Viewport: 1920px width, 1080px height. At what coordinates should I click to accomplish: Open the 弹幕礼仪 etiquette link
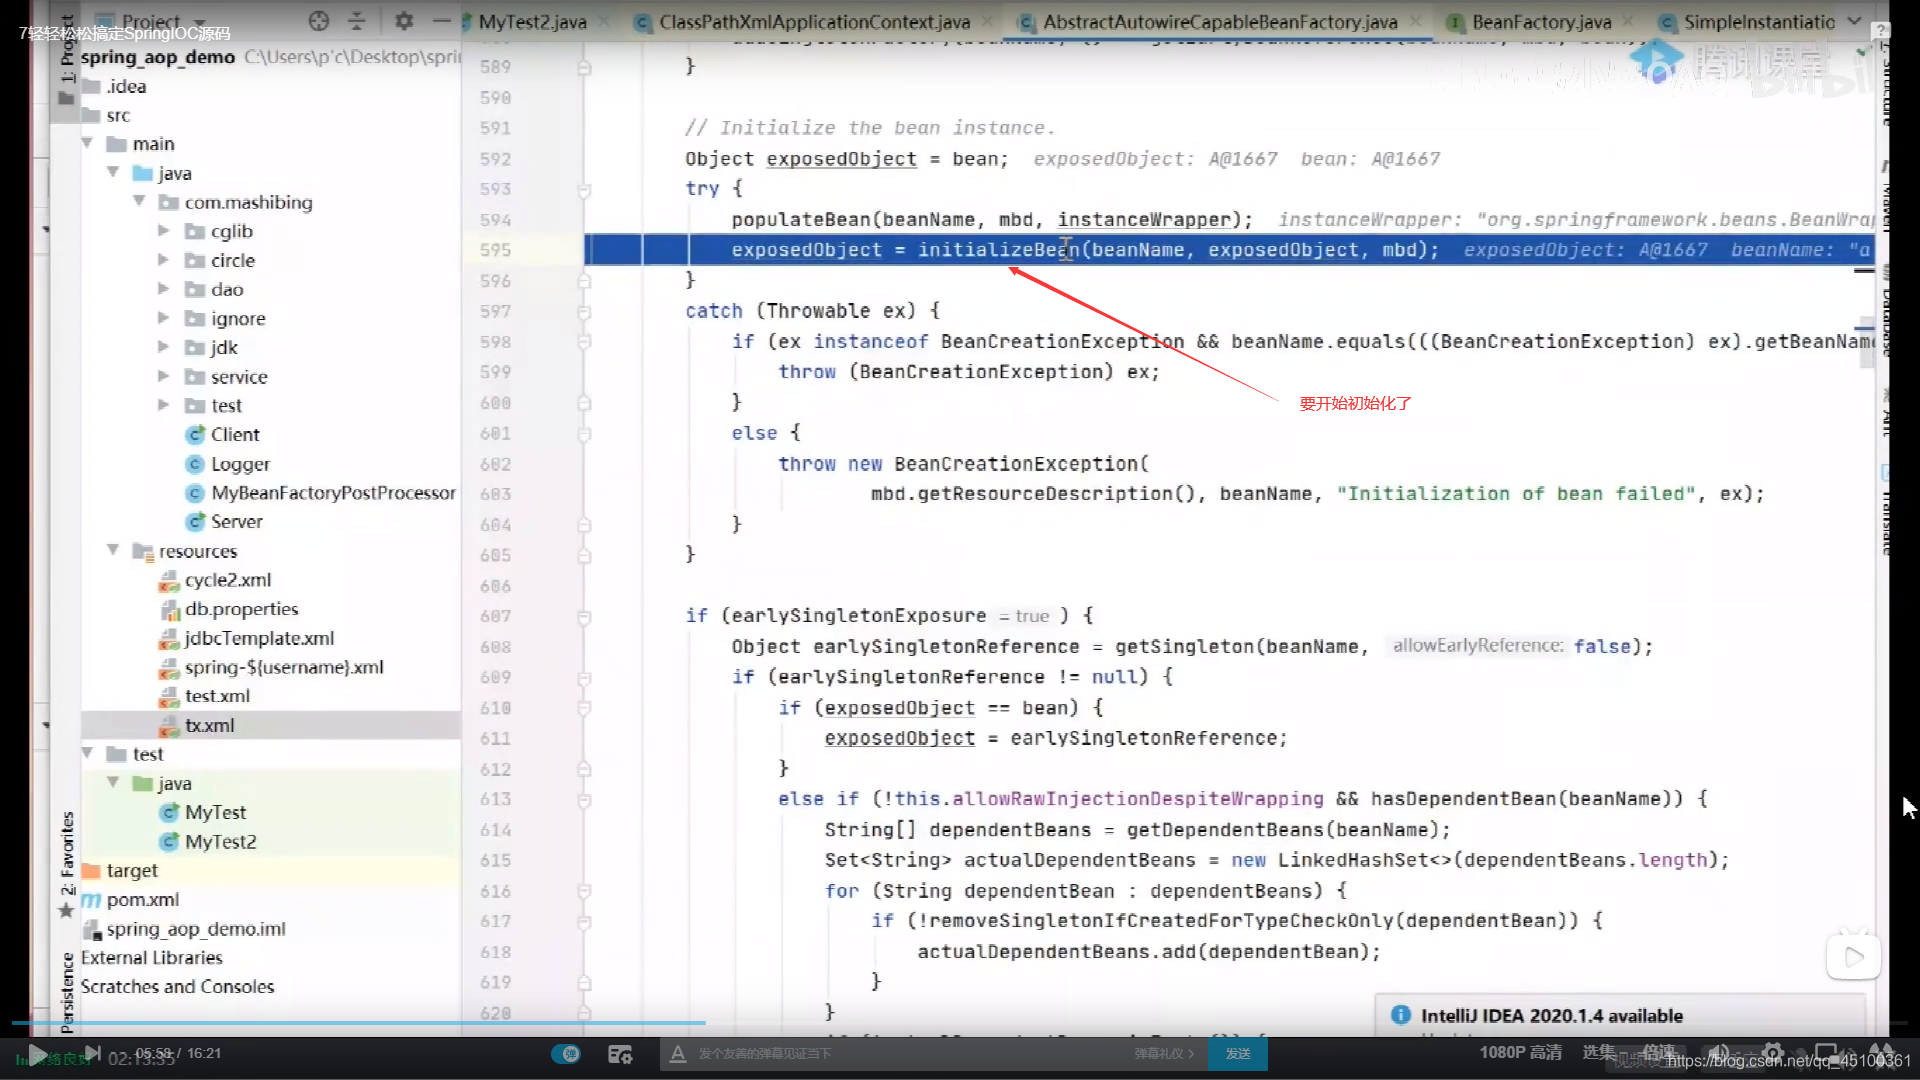[1163, 1054]
